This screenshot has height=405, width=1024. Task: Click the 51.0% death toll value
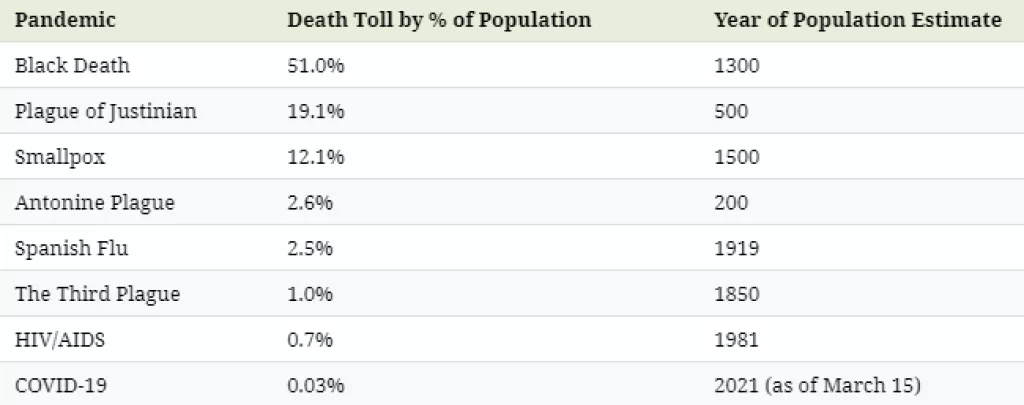coord(315,66)
